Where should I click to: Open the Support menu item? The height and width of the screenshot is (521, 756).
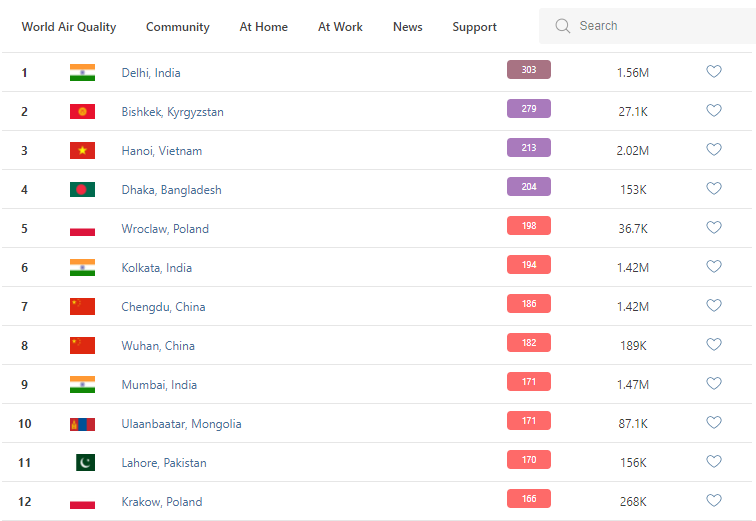(x=474, y=27)
